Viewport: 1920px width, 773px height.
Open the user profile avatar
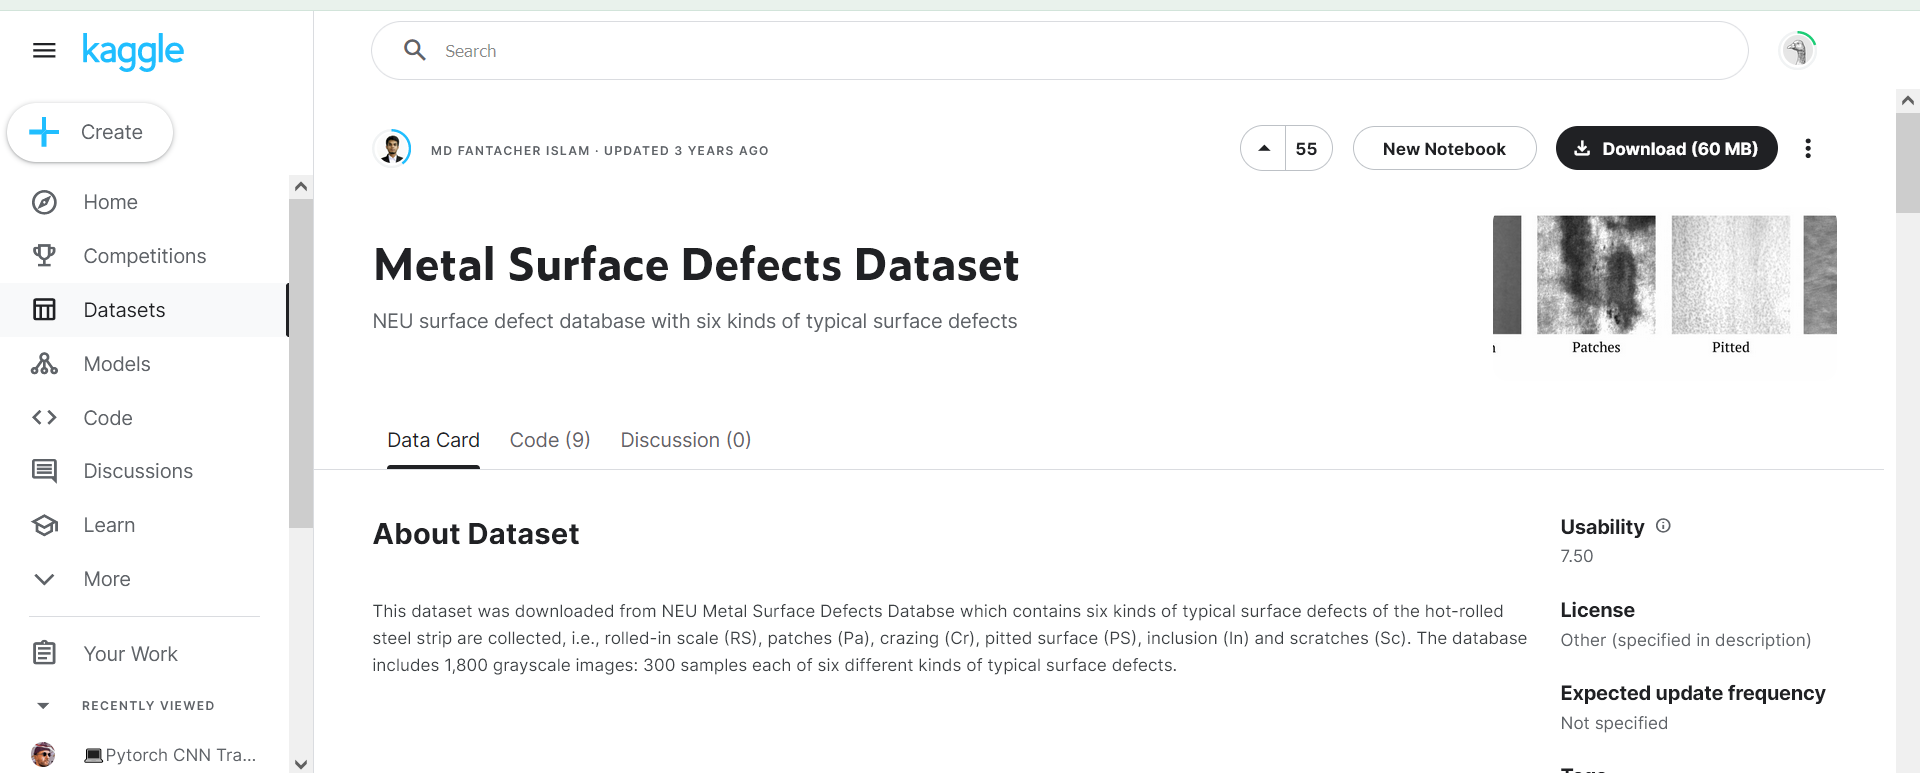1797,50
